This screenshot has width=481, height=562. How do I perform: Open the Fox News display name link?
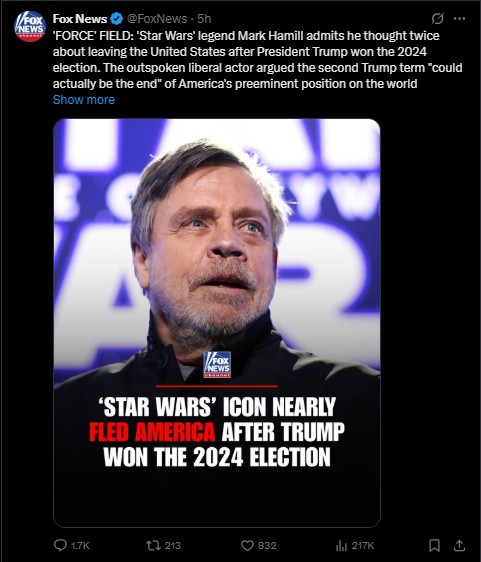pyautogui.click(x=80, y=19)
